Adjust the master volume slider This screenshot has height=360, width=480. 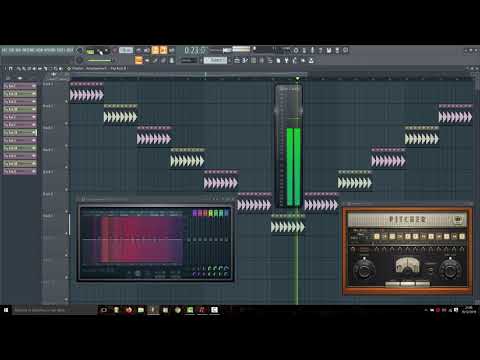(x=99, y=61)
